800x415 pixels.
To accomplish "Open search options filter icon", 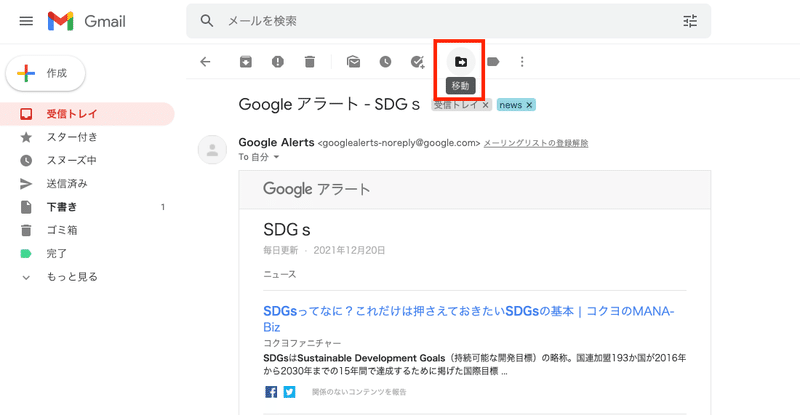I will pyautogui.click(x=690, y=21).
